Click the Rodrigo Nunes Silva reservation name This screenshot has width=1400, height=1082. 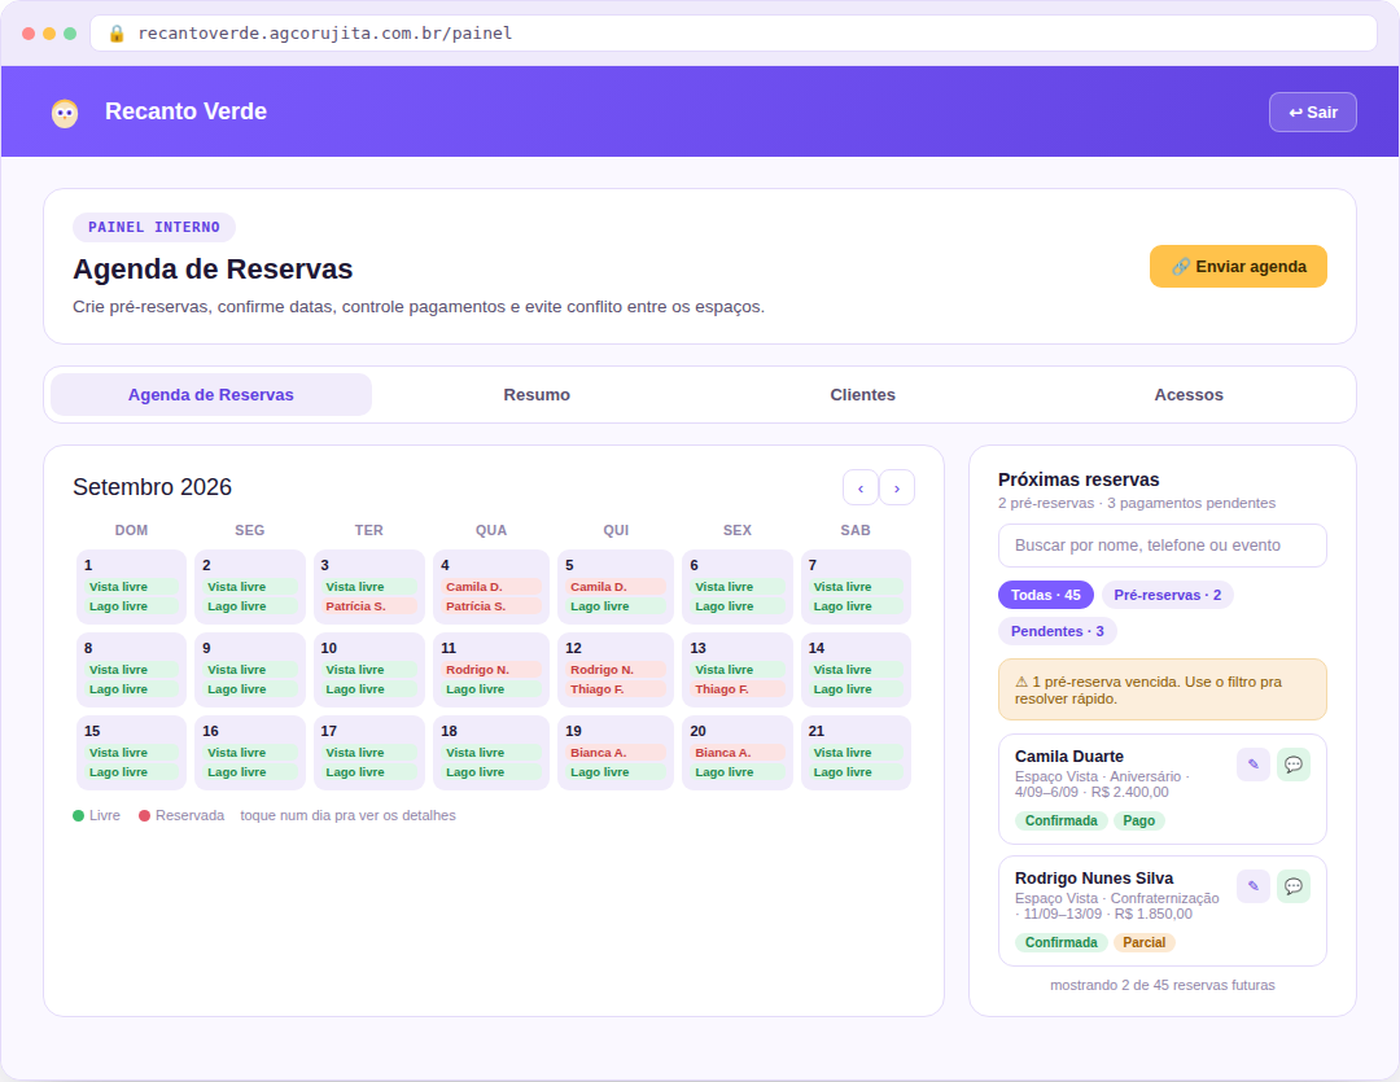coord(1094,879)
